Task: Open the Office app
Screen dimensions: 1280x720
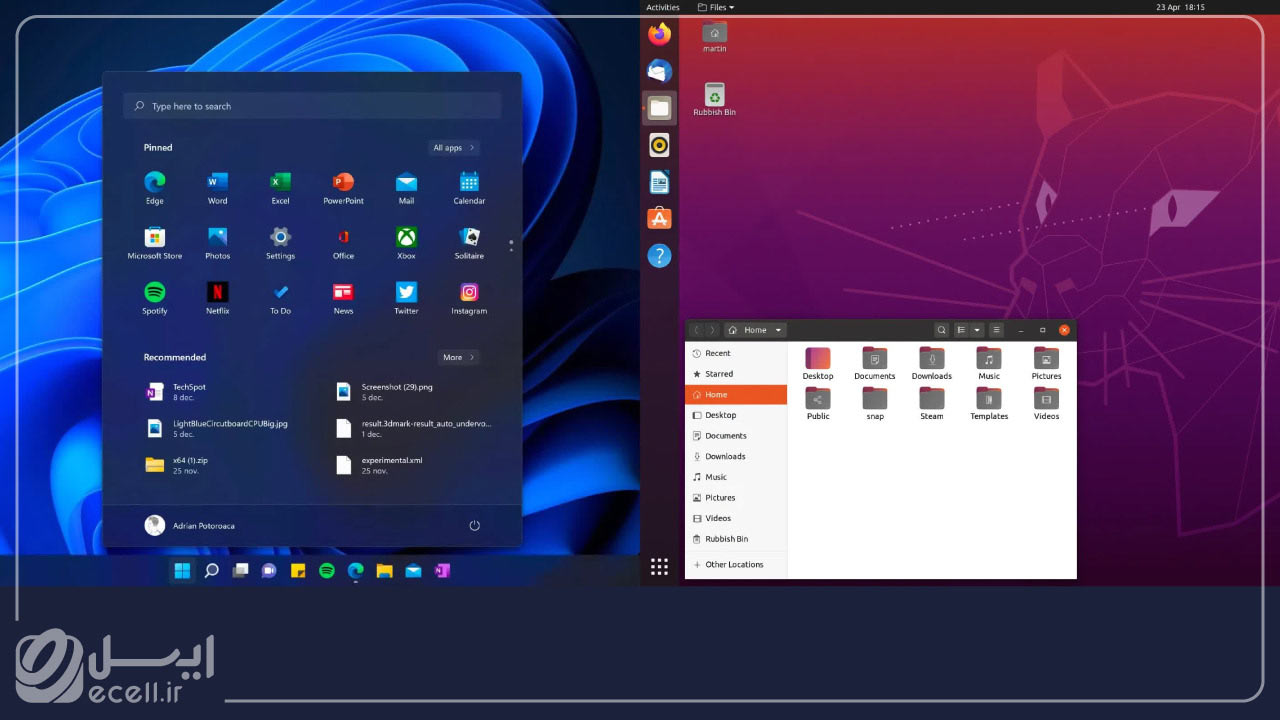Action: tap(343, 242)
